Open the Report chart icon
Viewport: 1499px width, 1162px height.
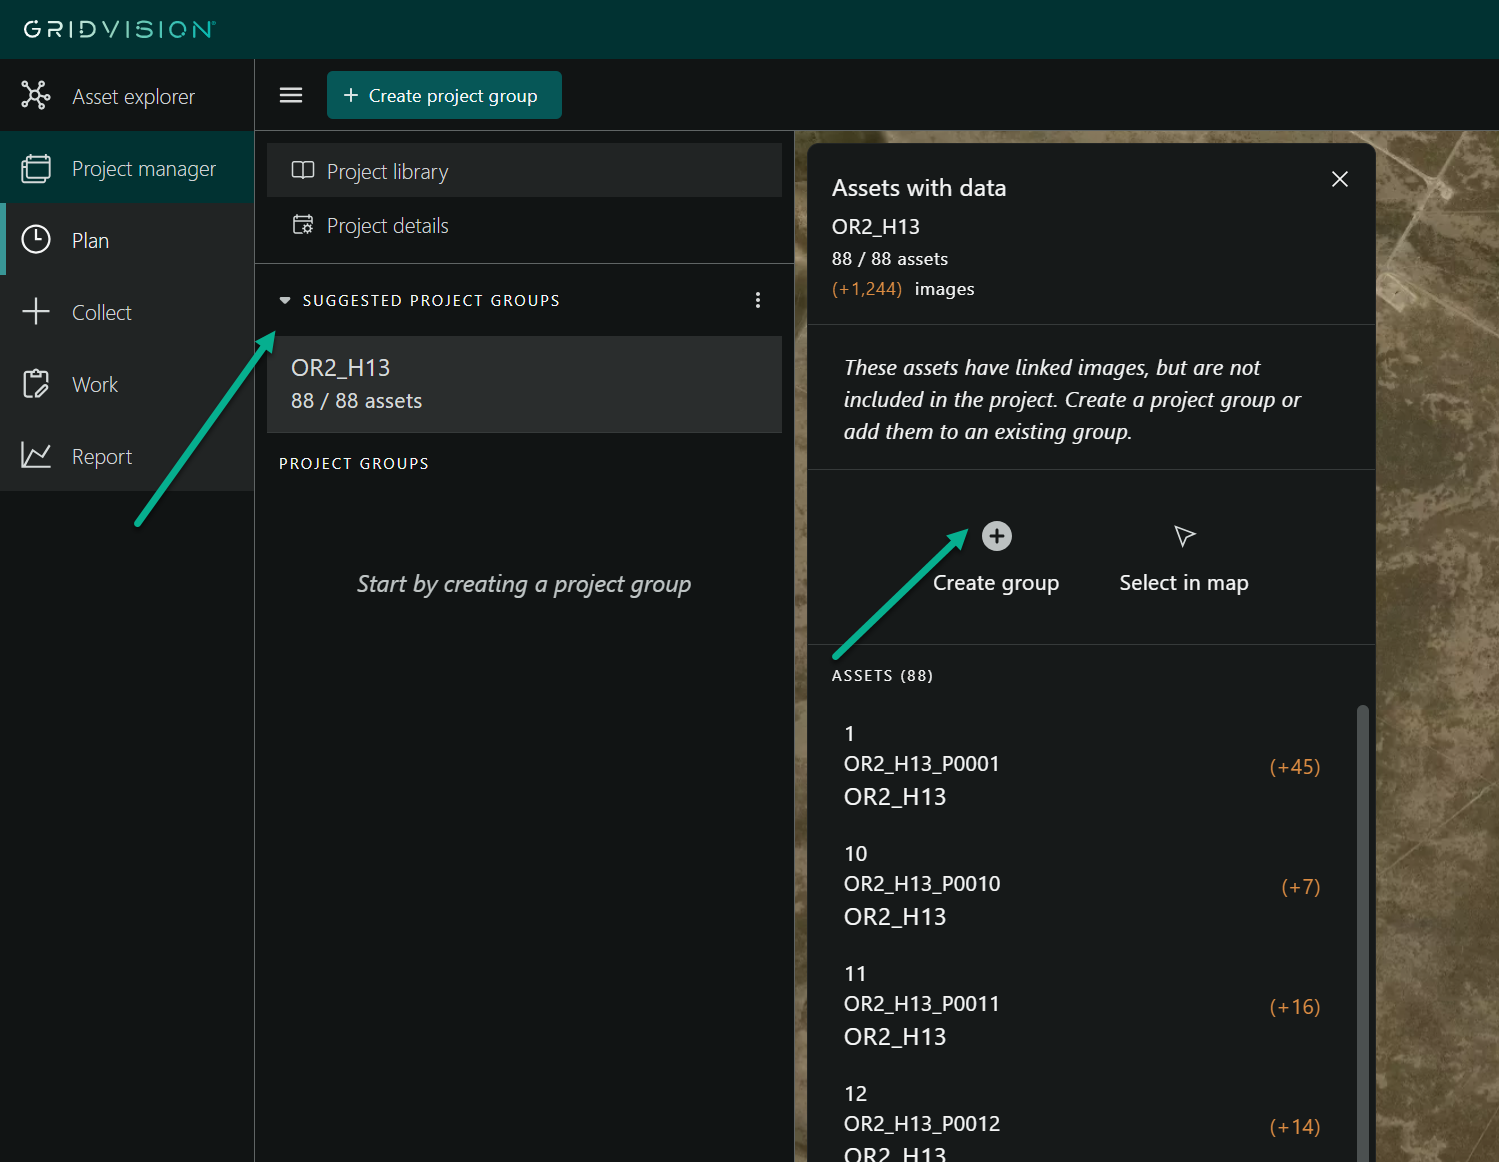pos(36,456)
